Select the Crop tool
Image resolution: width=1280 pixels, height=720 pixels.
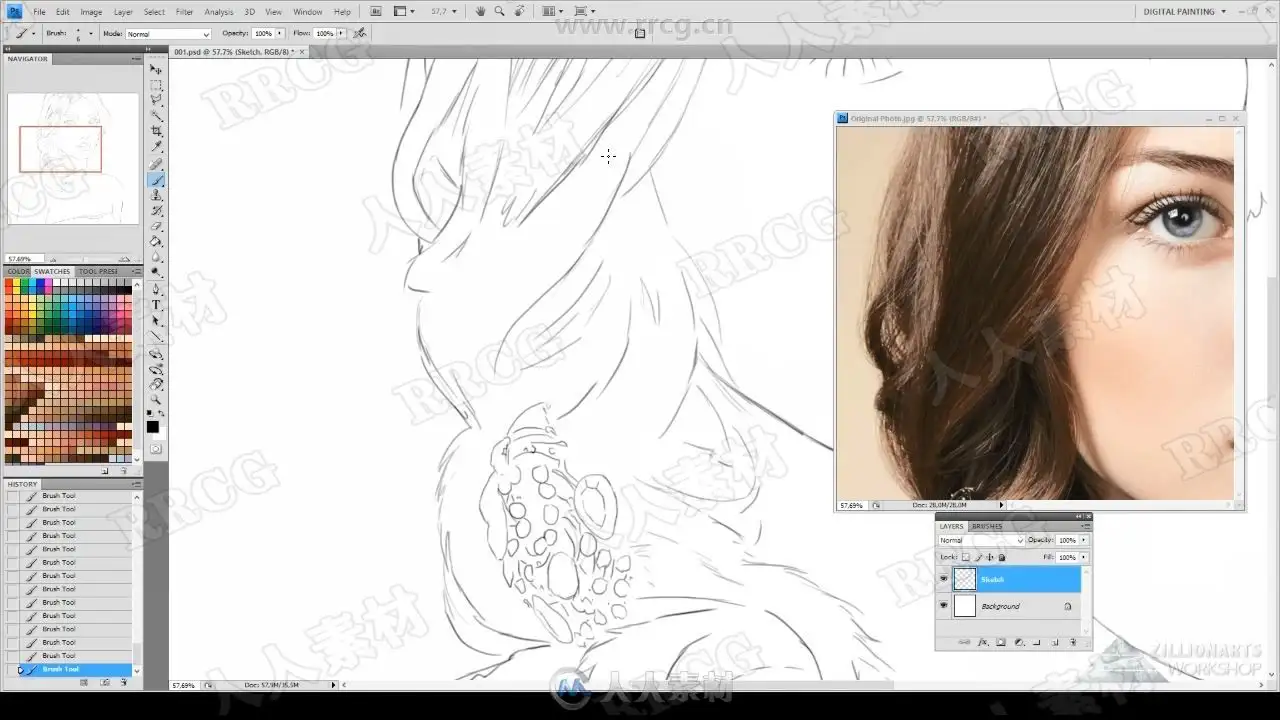(x=156, y=131)
